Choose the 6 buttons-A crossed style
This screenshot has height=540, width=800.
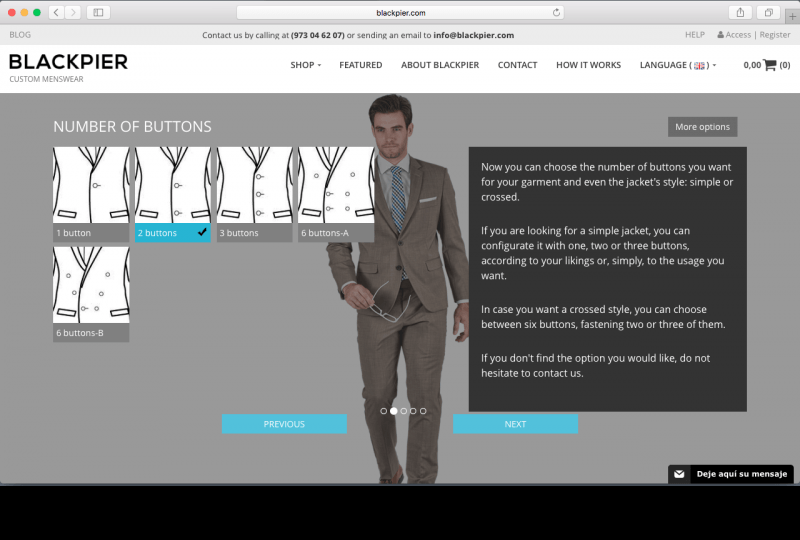[x=336, y=194]
